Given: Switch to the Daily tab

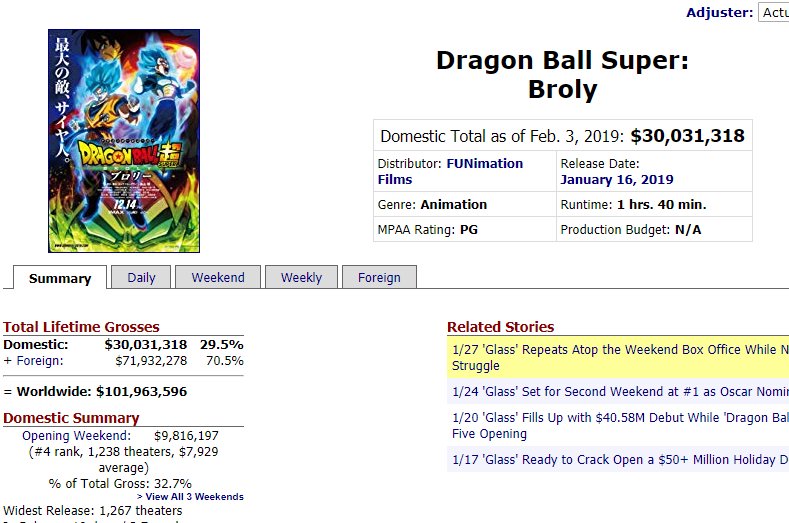Looking at the screenshot, I should tap(141, 277).
